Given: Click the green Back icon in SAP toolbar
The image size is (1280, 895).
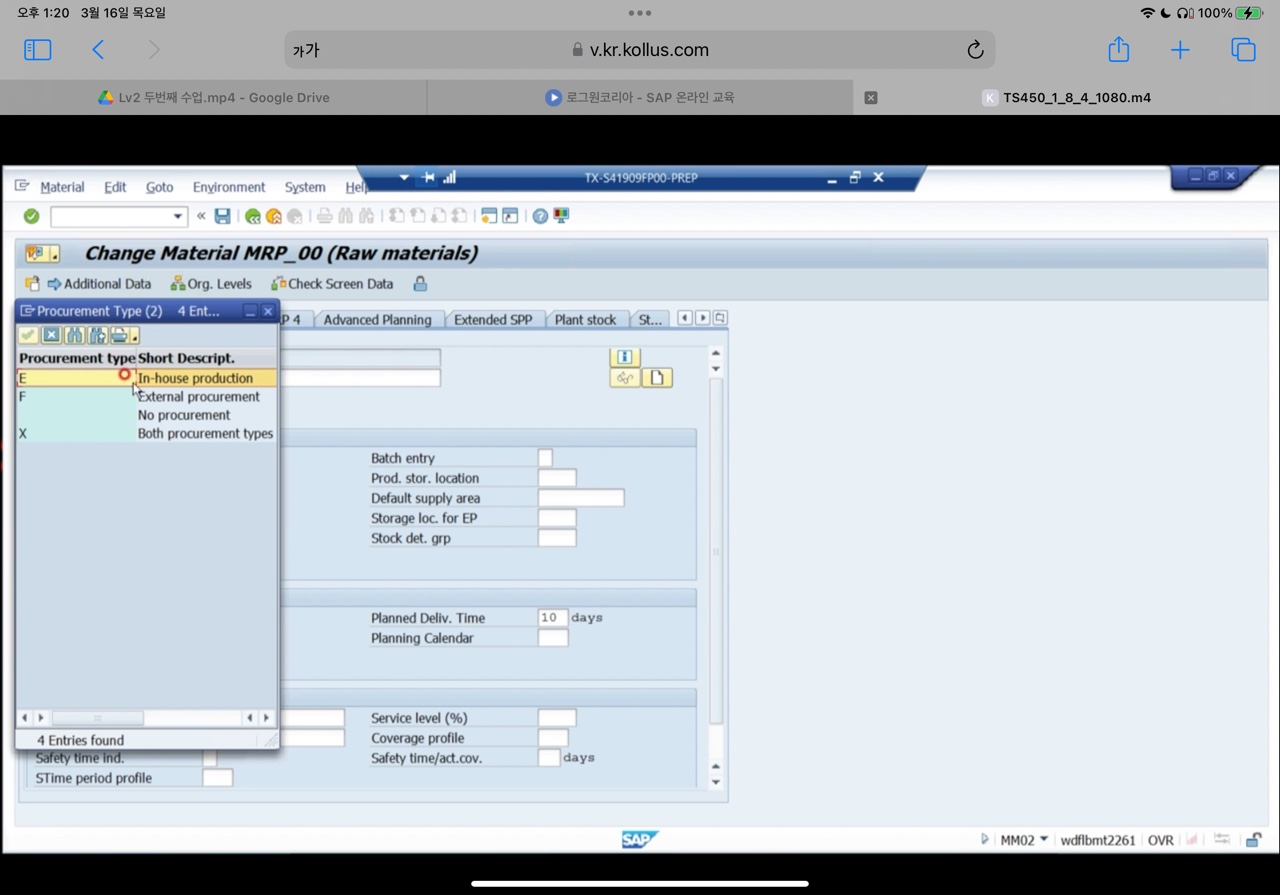Looking at the screenshot, I should (x=253, y=216).
